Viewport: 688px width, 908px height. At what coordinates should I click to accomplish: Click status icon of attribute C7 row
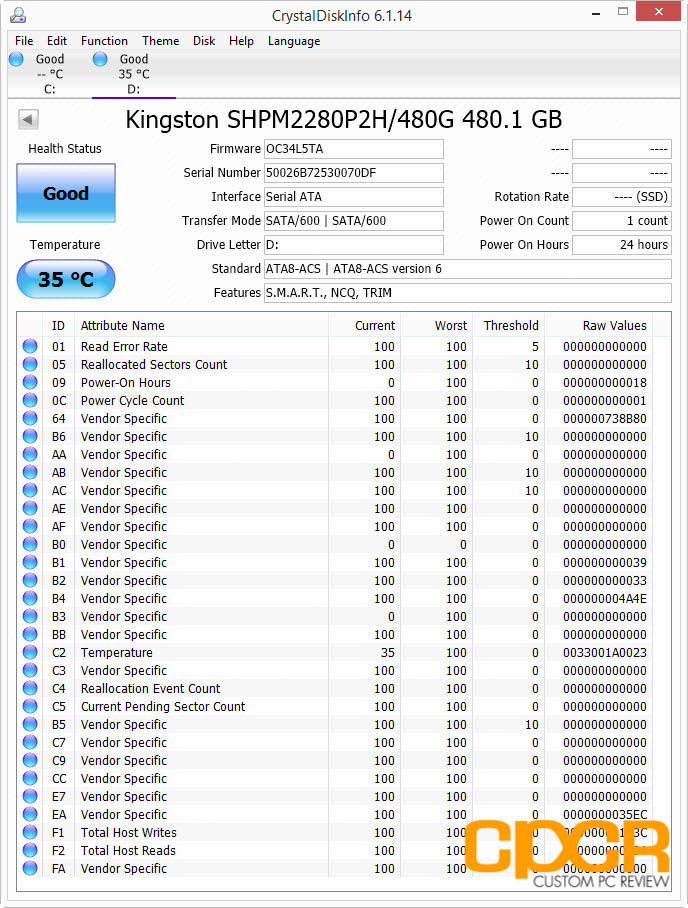pos(30,742)
